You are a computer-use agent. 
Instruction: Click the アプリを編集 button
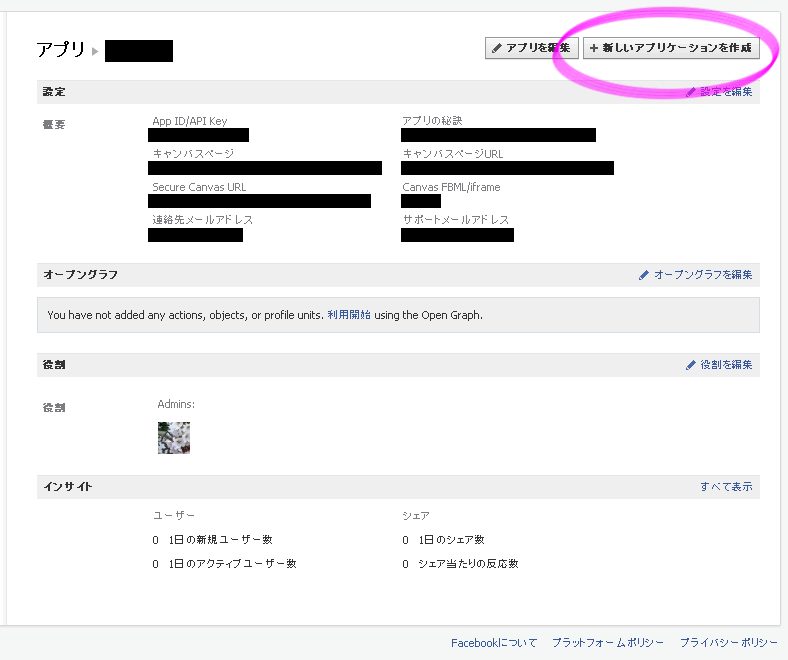[532, 48]
